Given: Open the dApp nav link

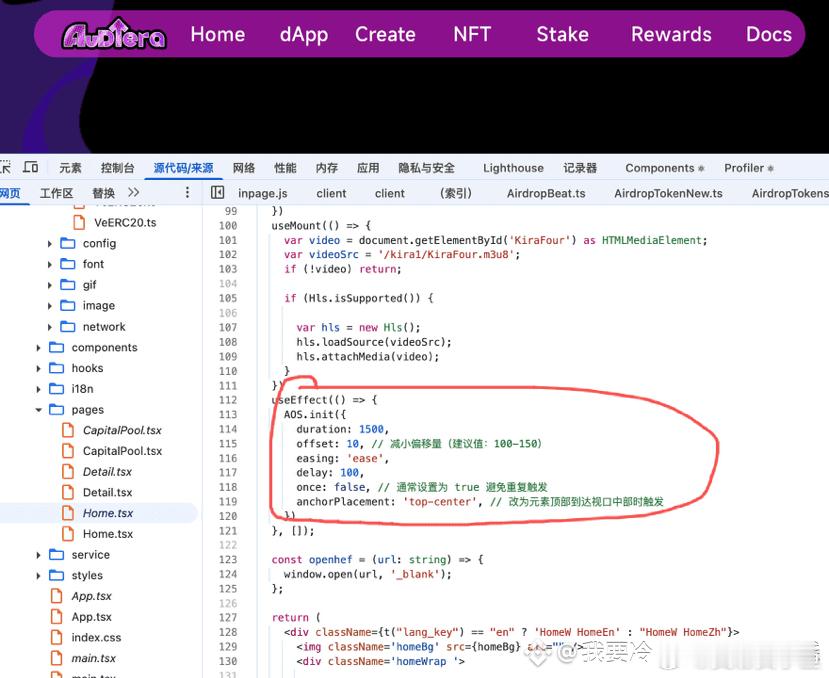Looking at the screenshot, I should tap(304, 35).
